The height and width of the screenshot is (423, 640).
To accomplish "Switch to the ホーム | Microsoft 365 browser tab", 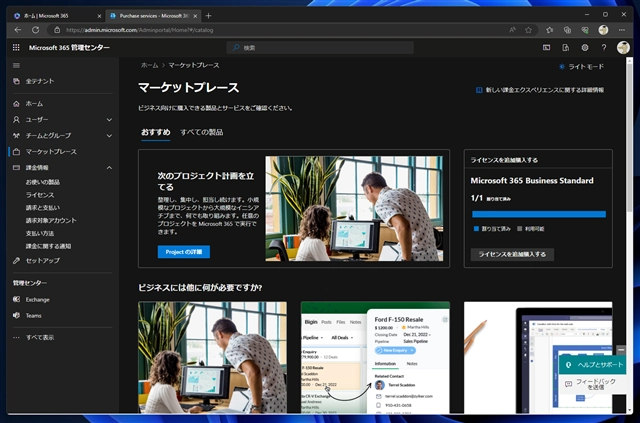I will (x=58, y=16).
